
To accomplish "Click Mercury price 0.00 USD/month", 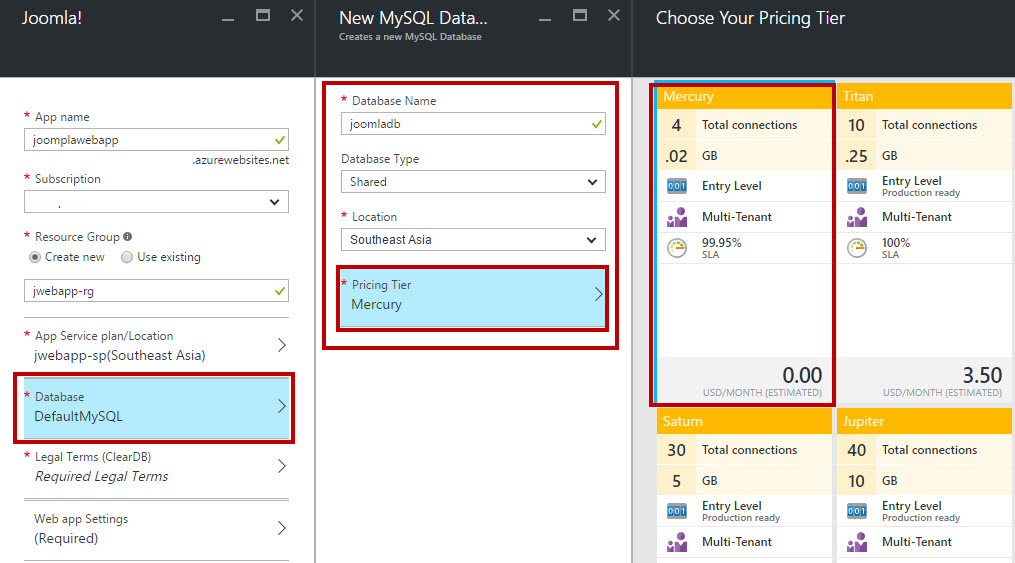I will [x=762, y=382].
